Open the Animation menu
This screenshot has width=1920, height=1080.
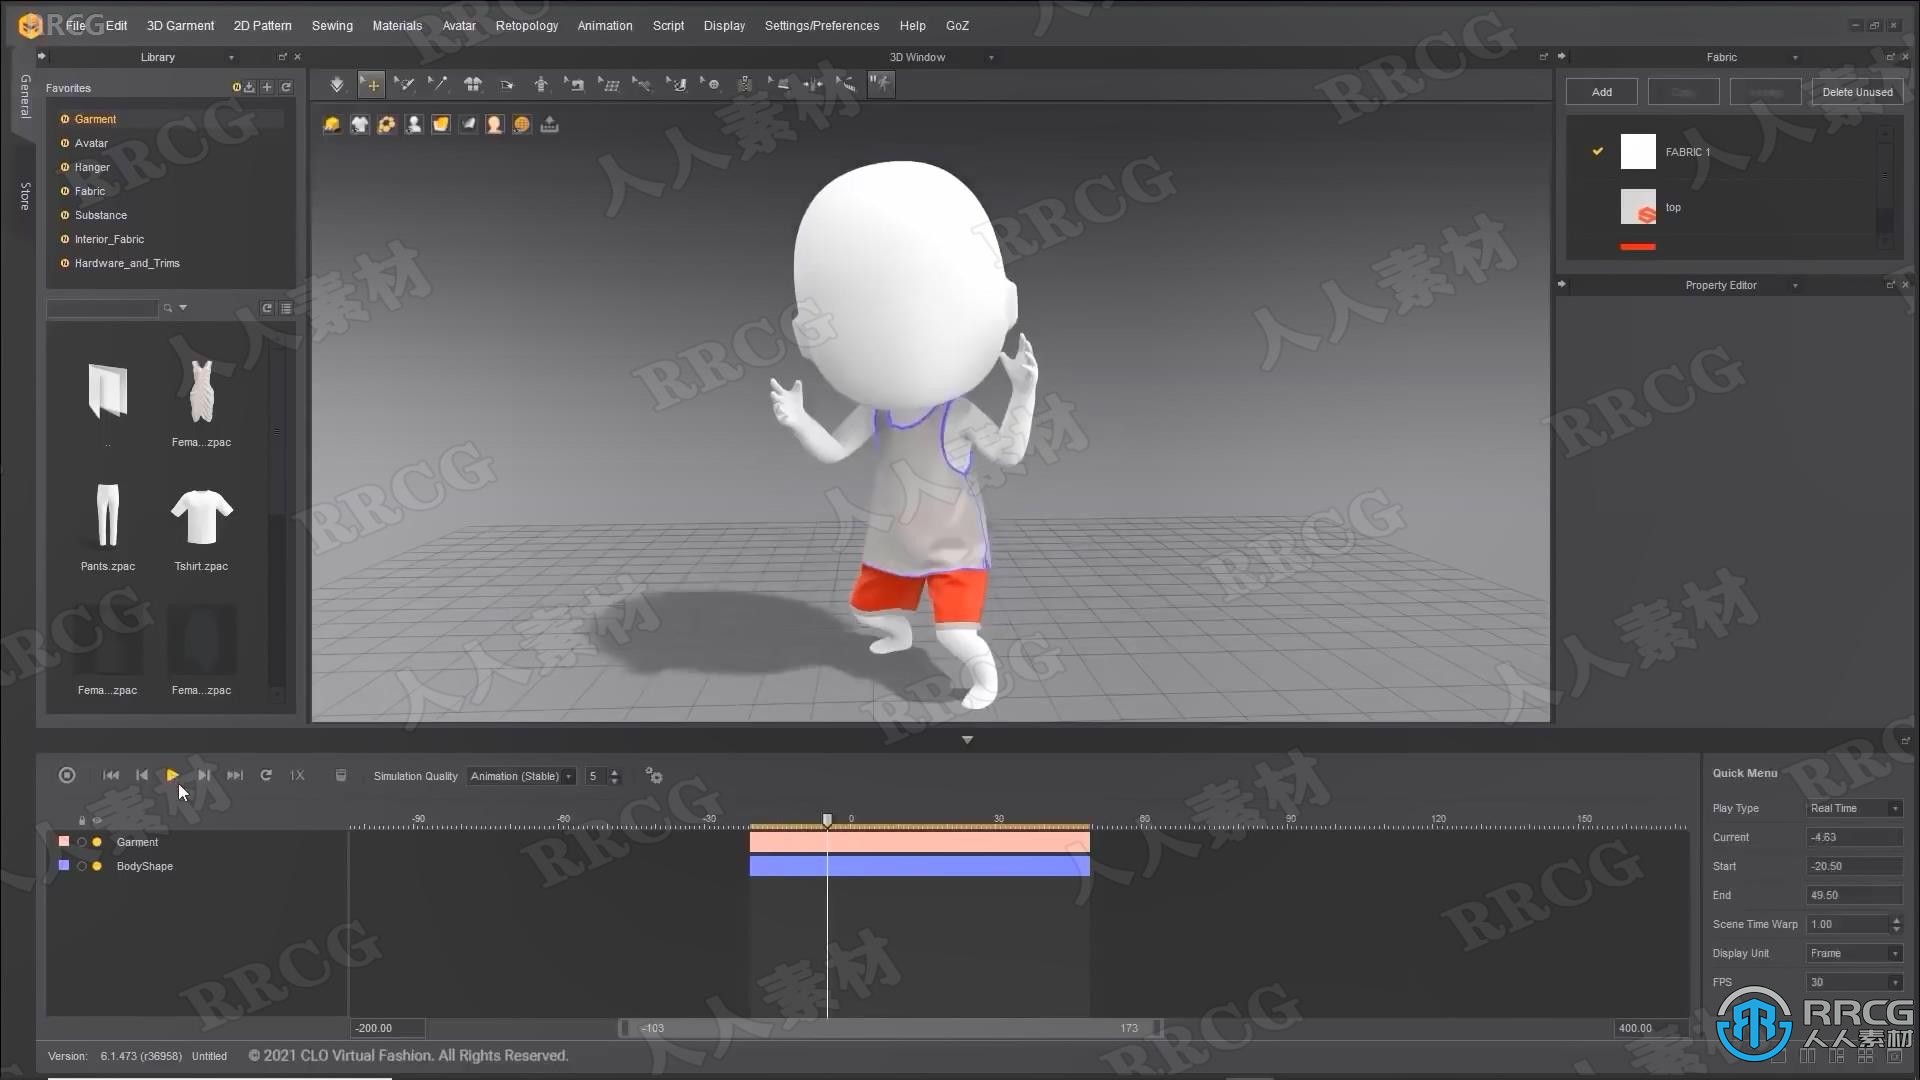point(603,25)
